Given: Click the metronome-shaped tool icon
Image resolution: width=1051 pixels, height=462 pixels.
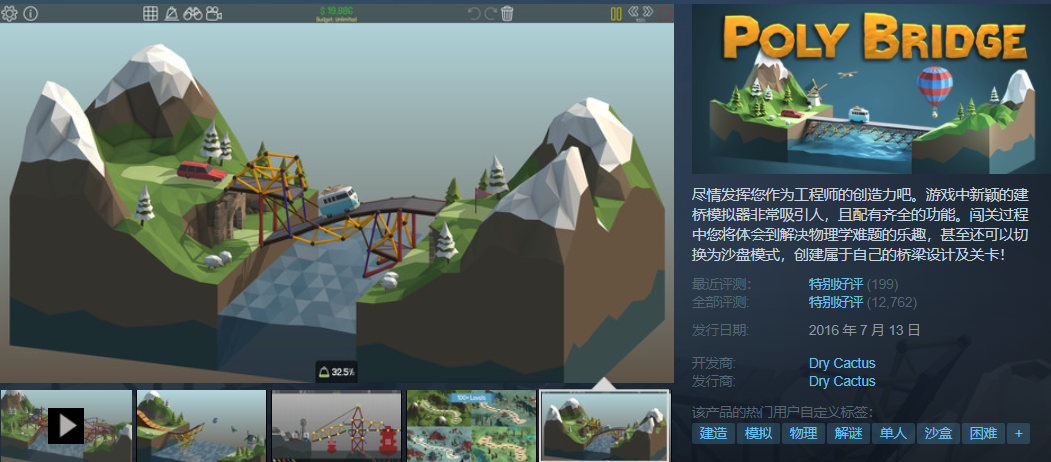Looking at the screenshot, I should point(172,13).
